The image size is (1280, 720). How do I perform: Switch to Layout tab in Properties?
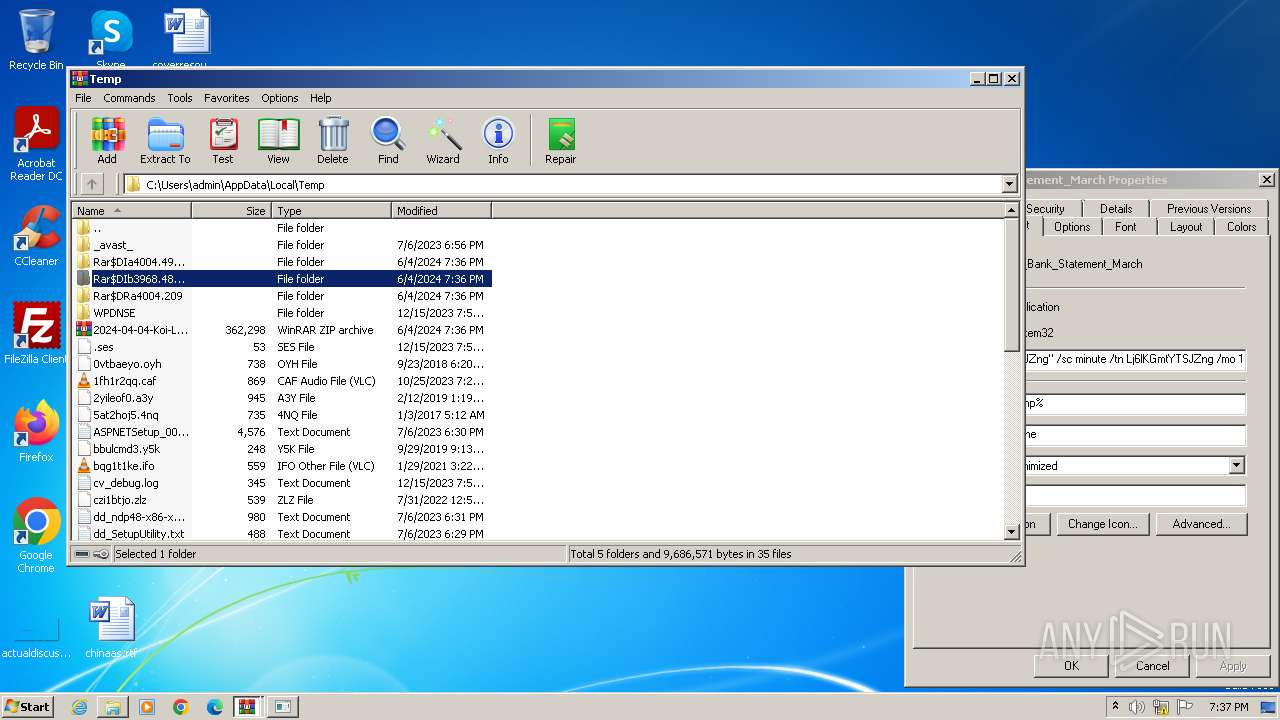[x=1186, y=227]
